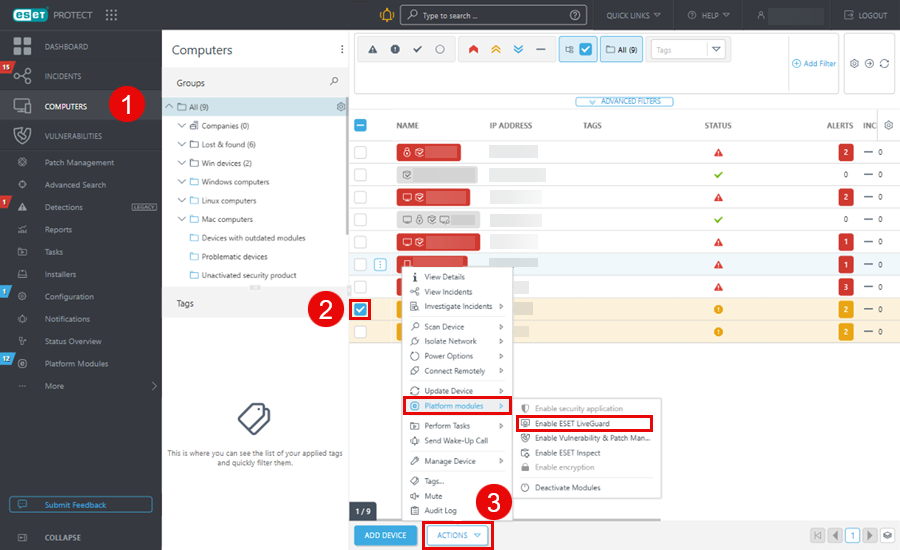Uncheck the selected orange row checkbox

tap(360, 309)
